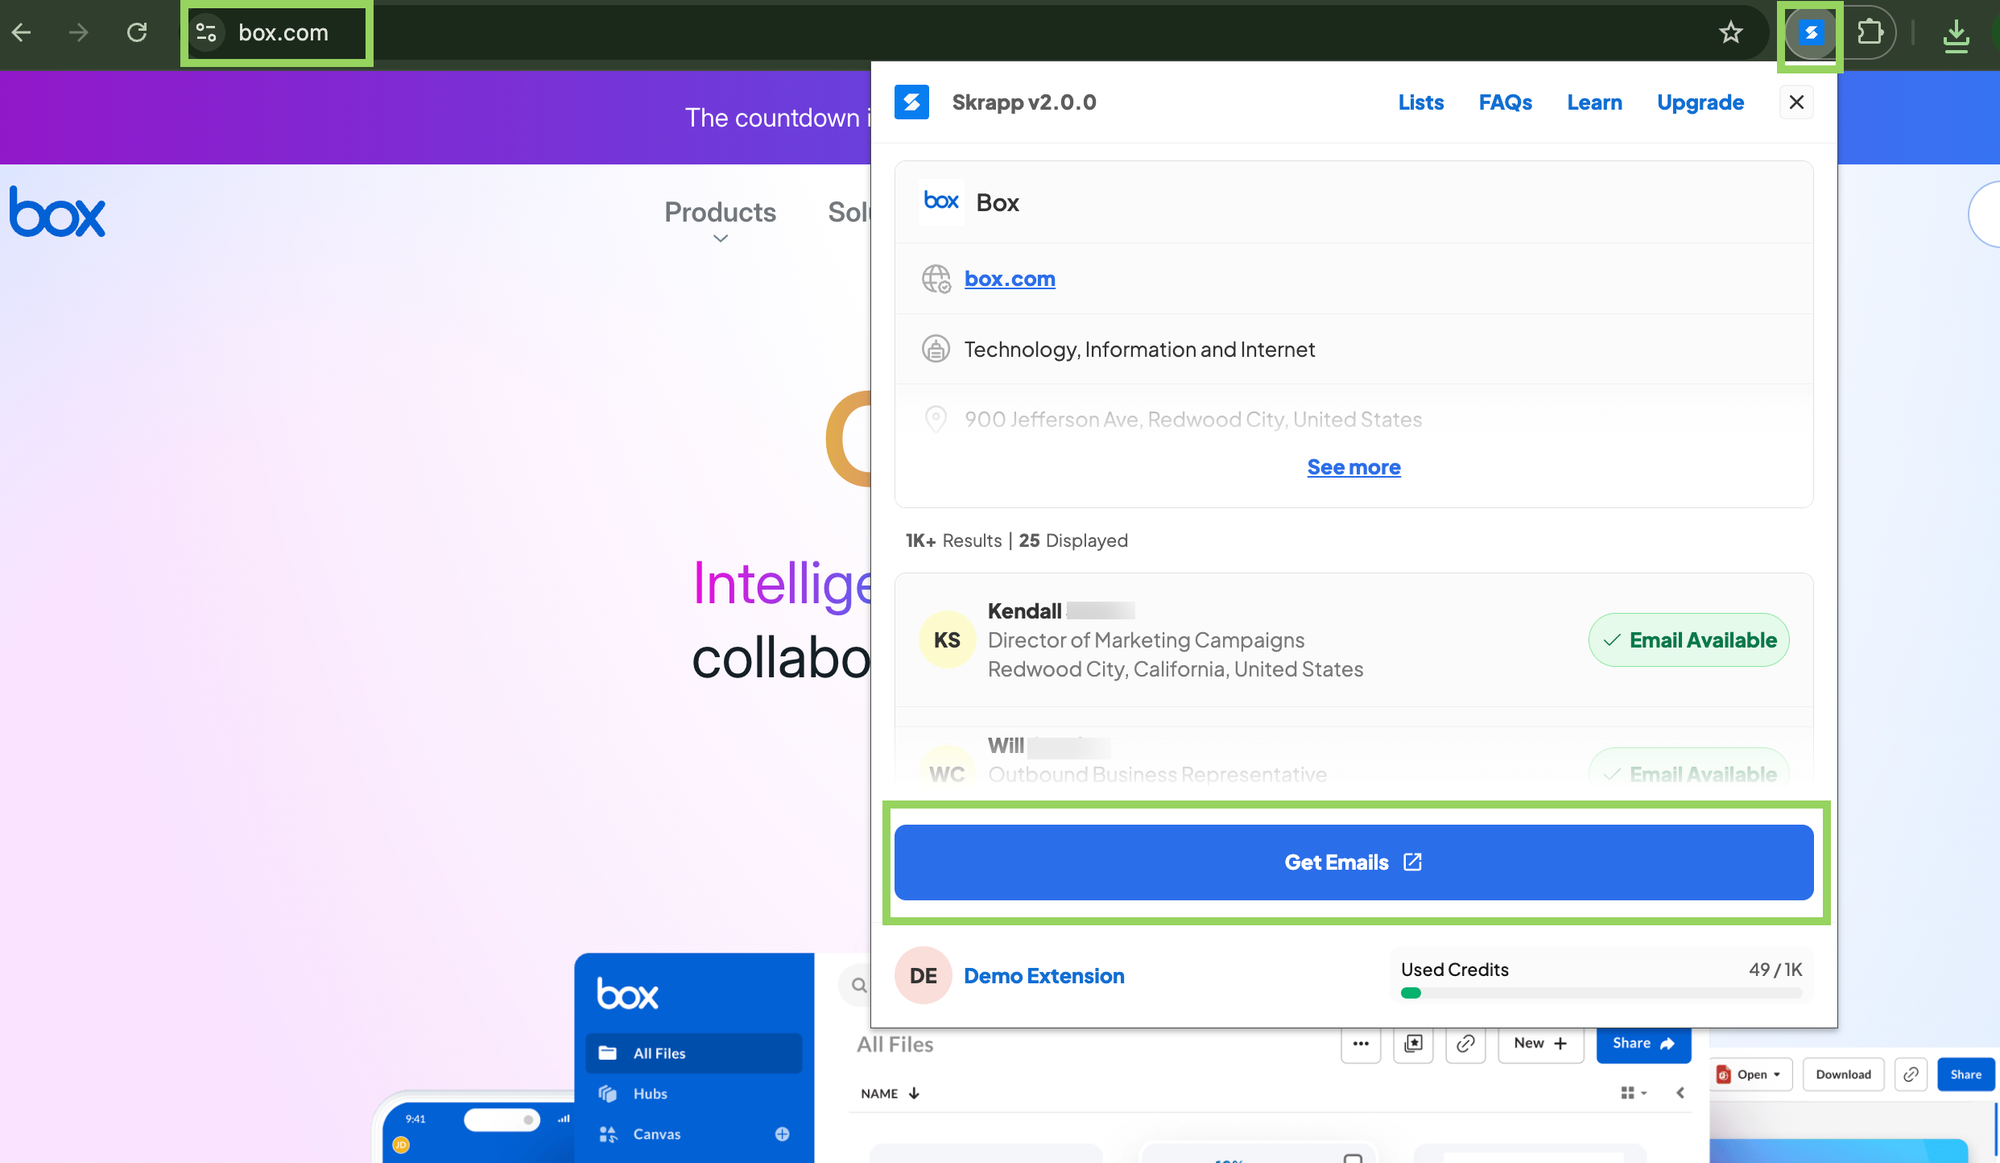Viewport: 2000px width, 1163px height.
Task: Expand company details with See more
Action: [x=1354, y=467]
